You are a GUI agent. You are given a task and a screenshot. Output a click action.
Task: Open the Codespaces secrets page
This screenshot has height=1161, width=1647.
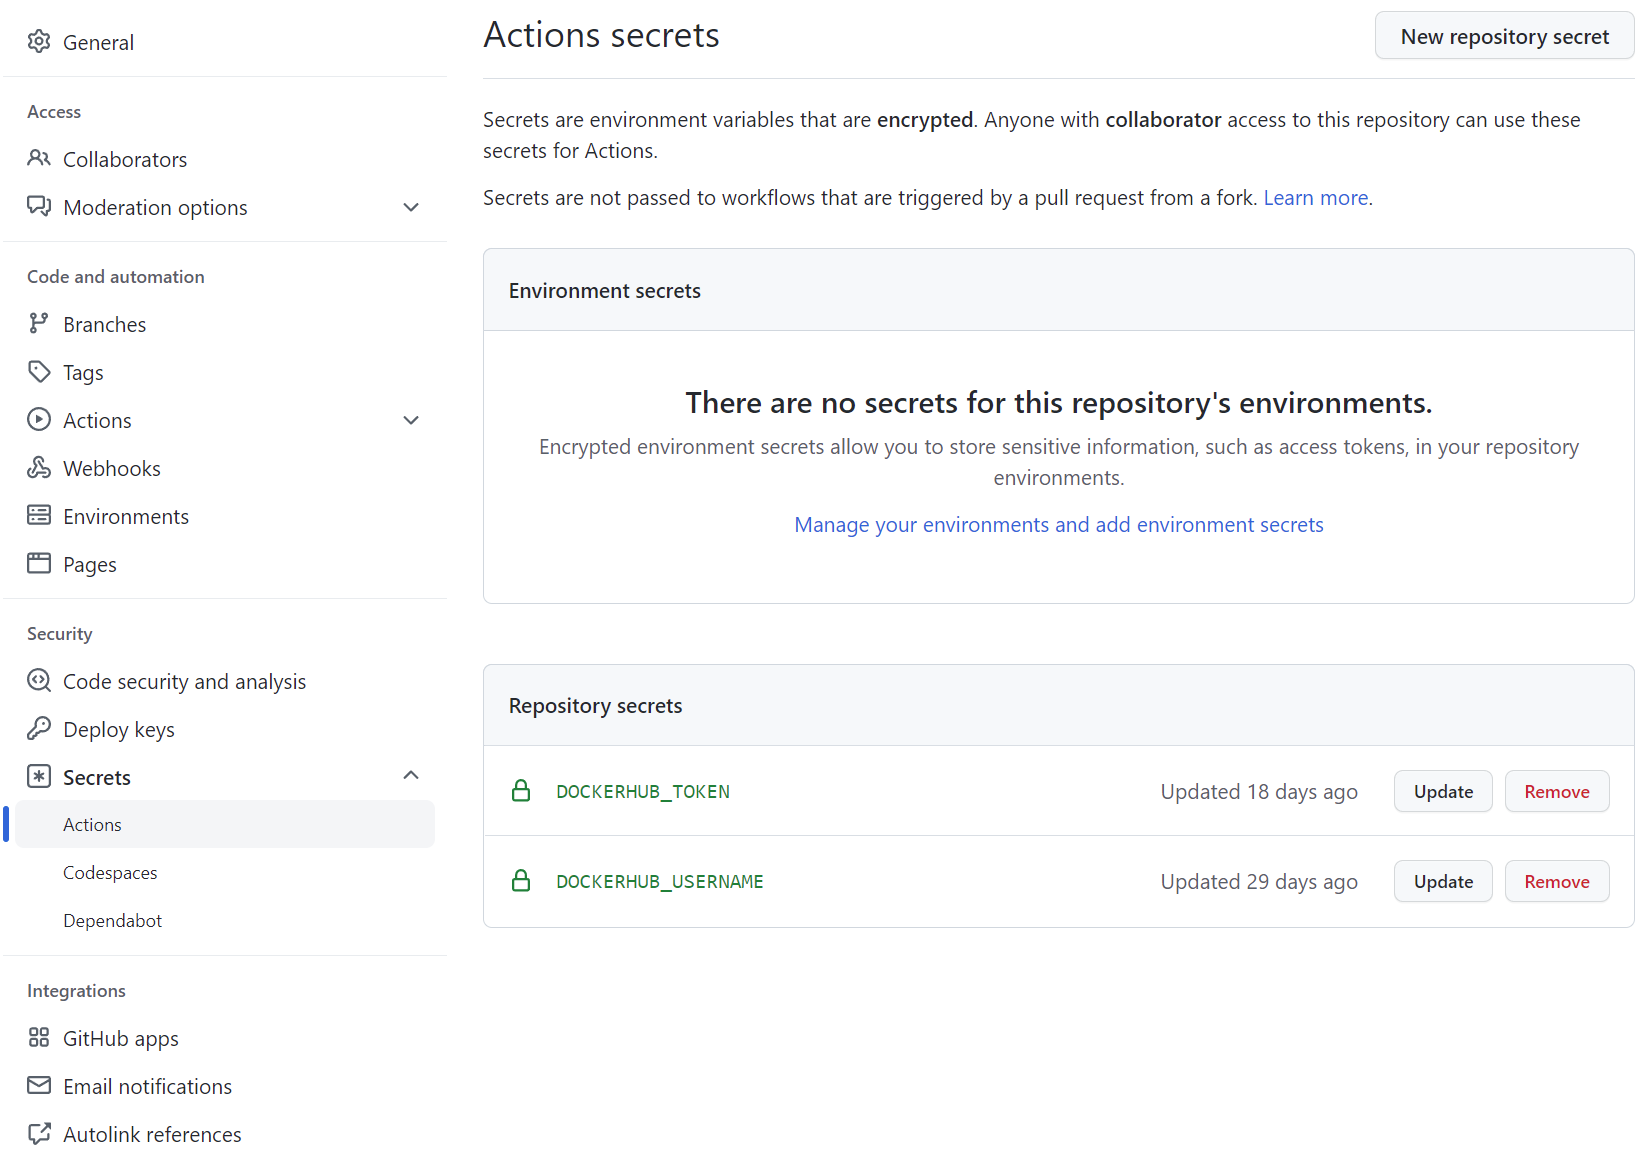click(110, 873)
